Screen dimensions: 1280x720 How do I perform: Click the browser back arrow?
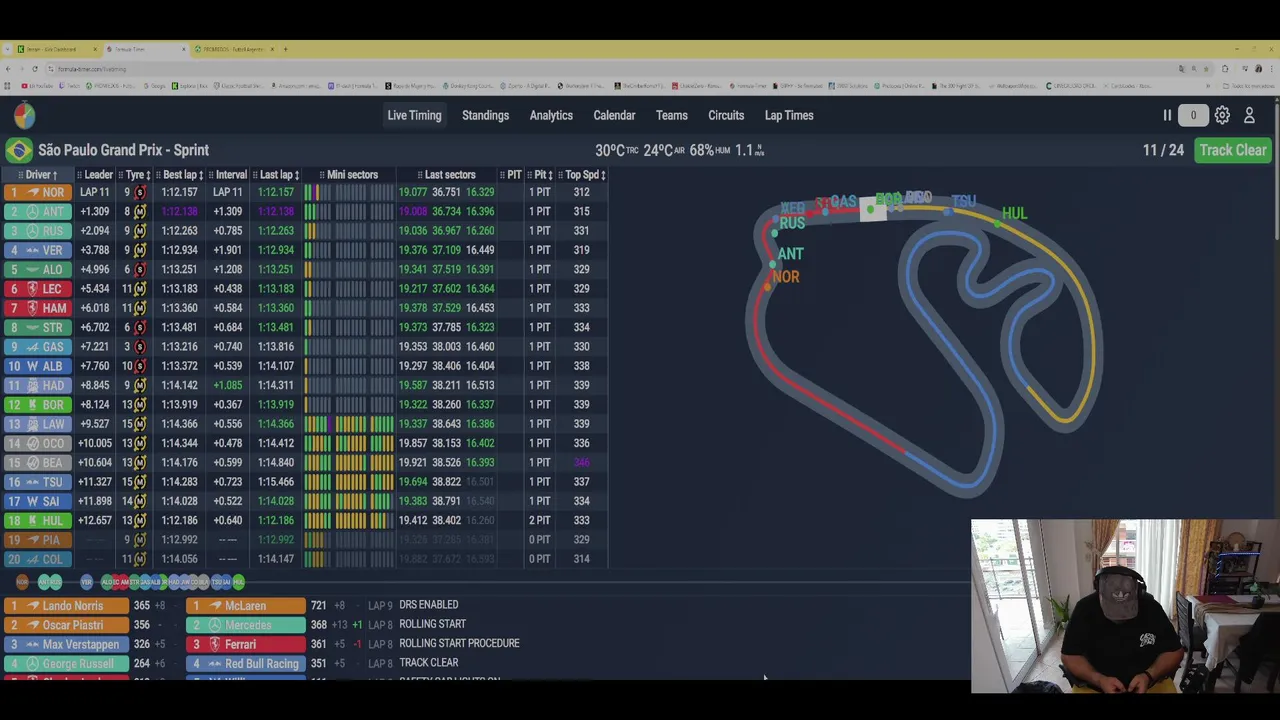(8, 69)
